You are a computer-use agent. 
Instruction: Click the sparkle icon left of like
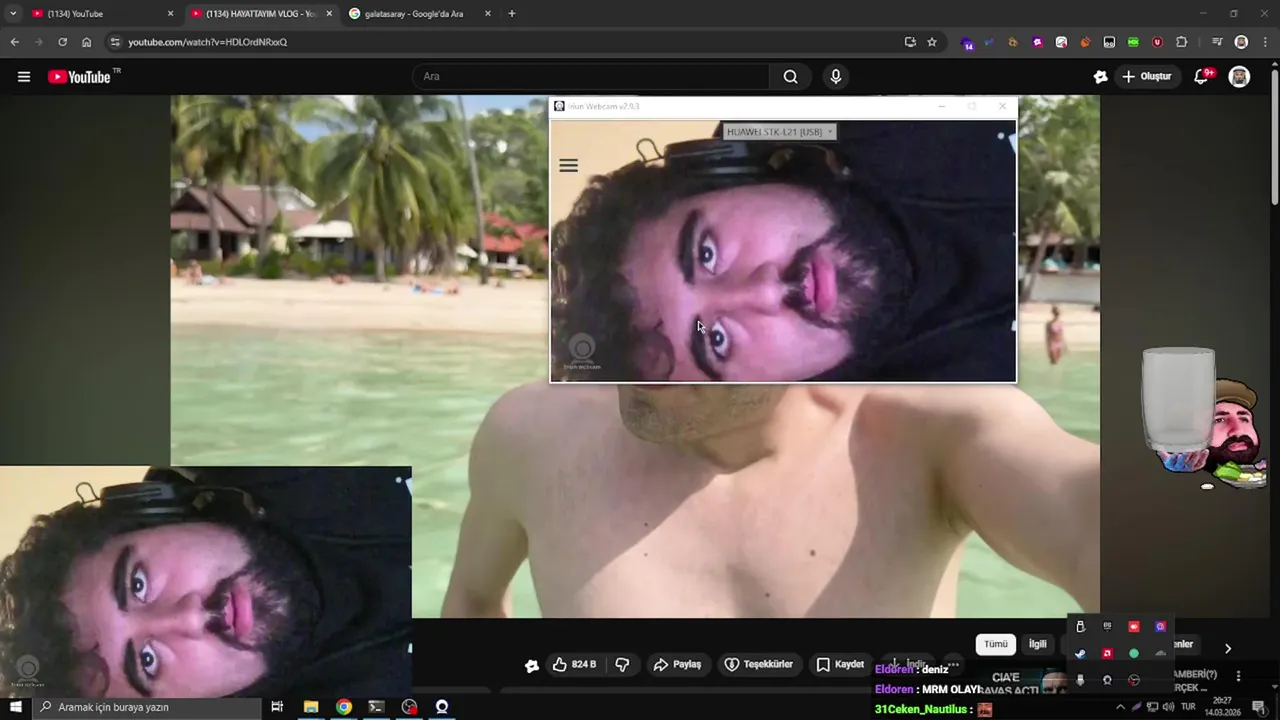tap(532, 665)
